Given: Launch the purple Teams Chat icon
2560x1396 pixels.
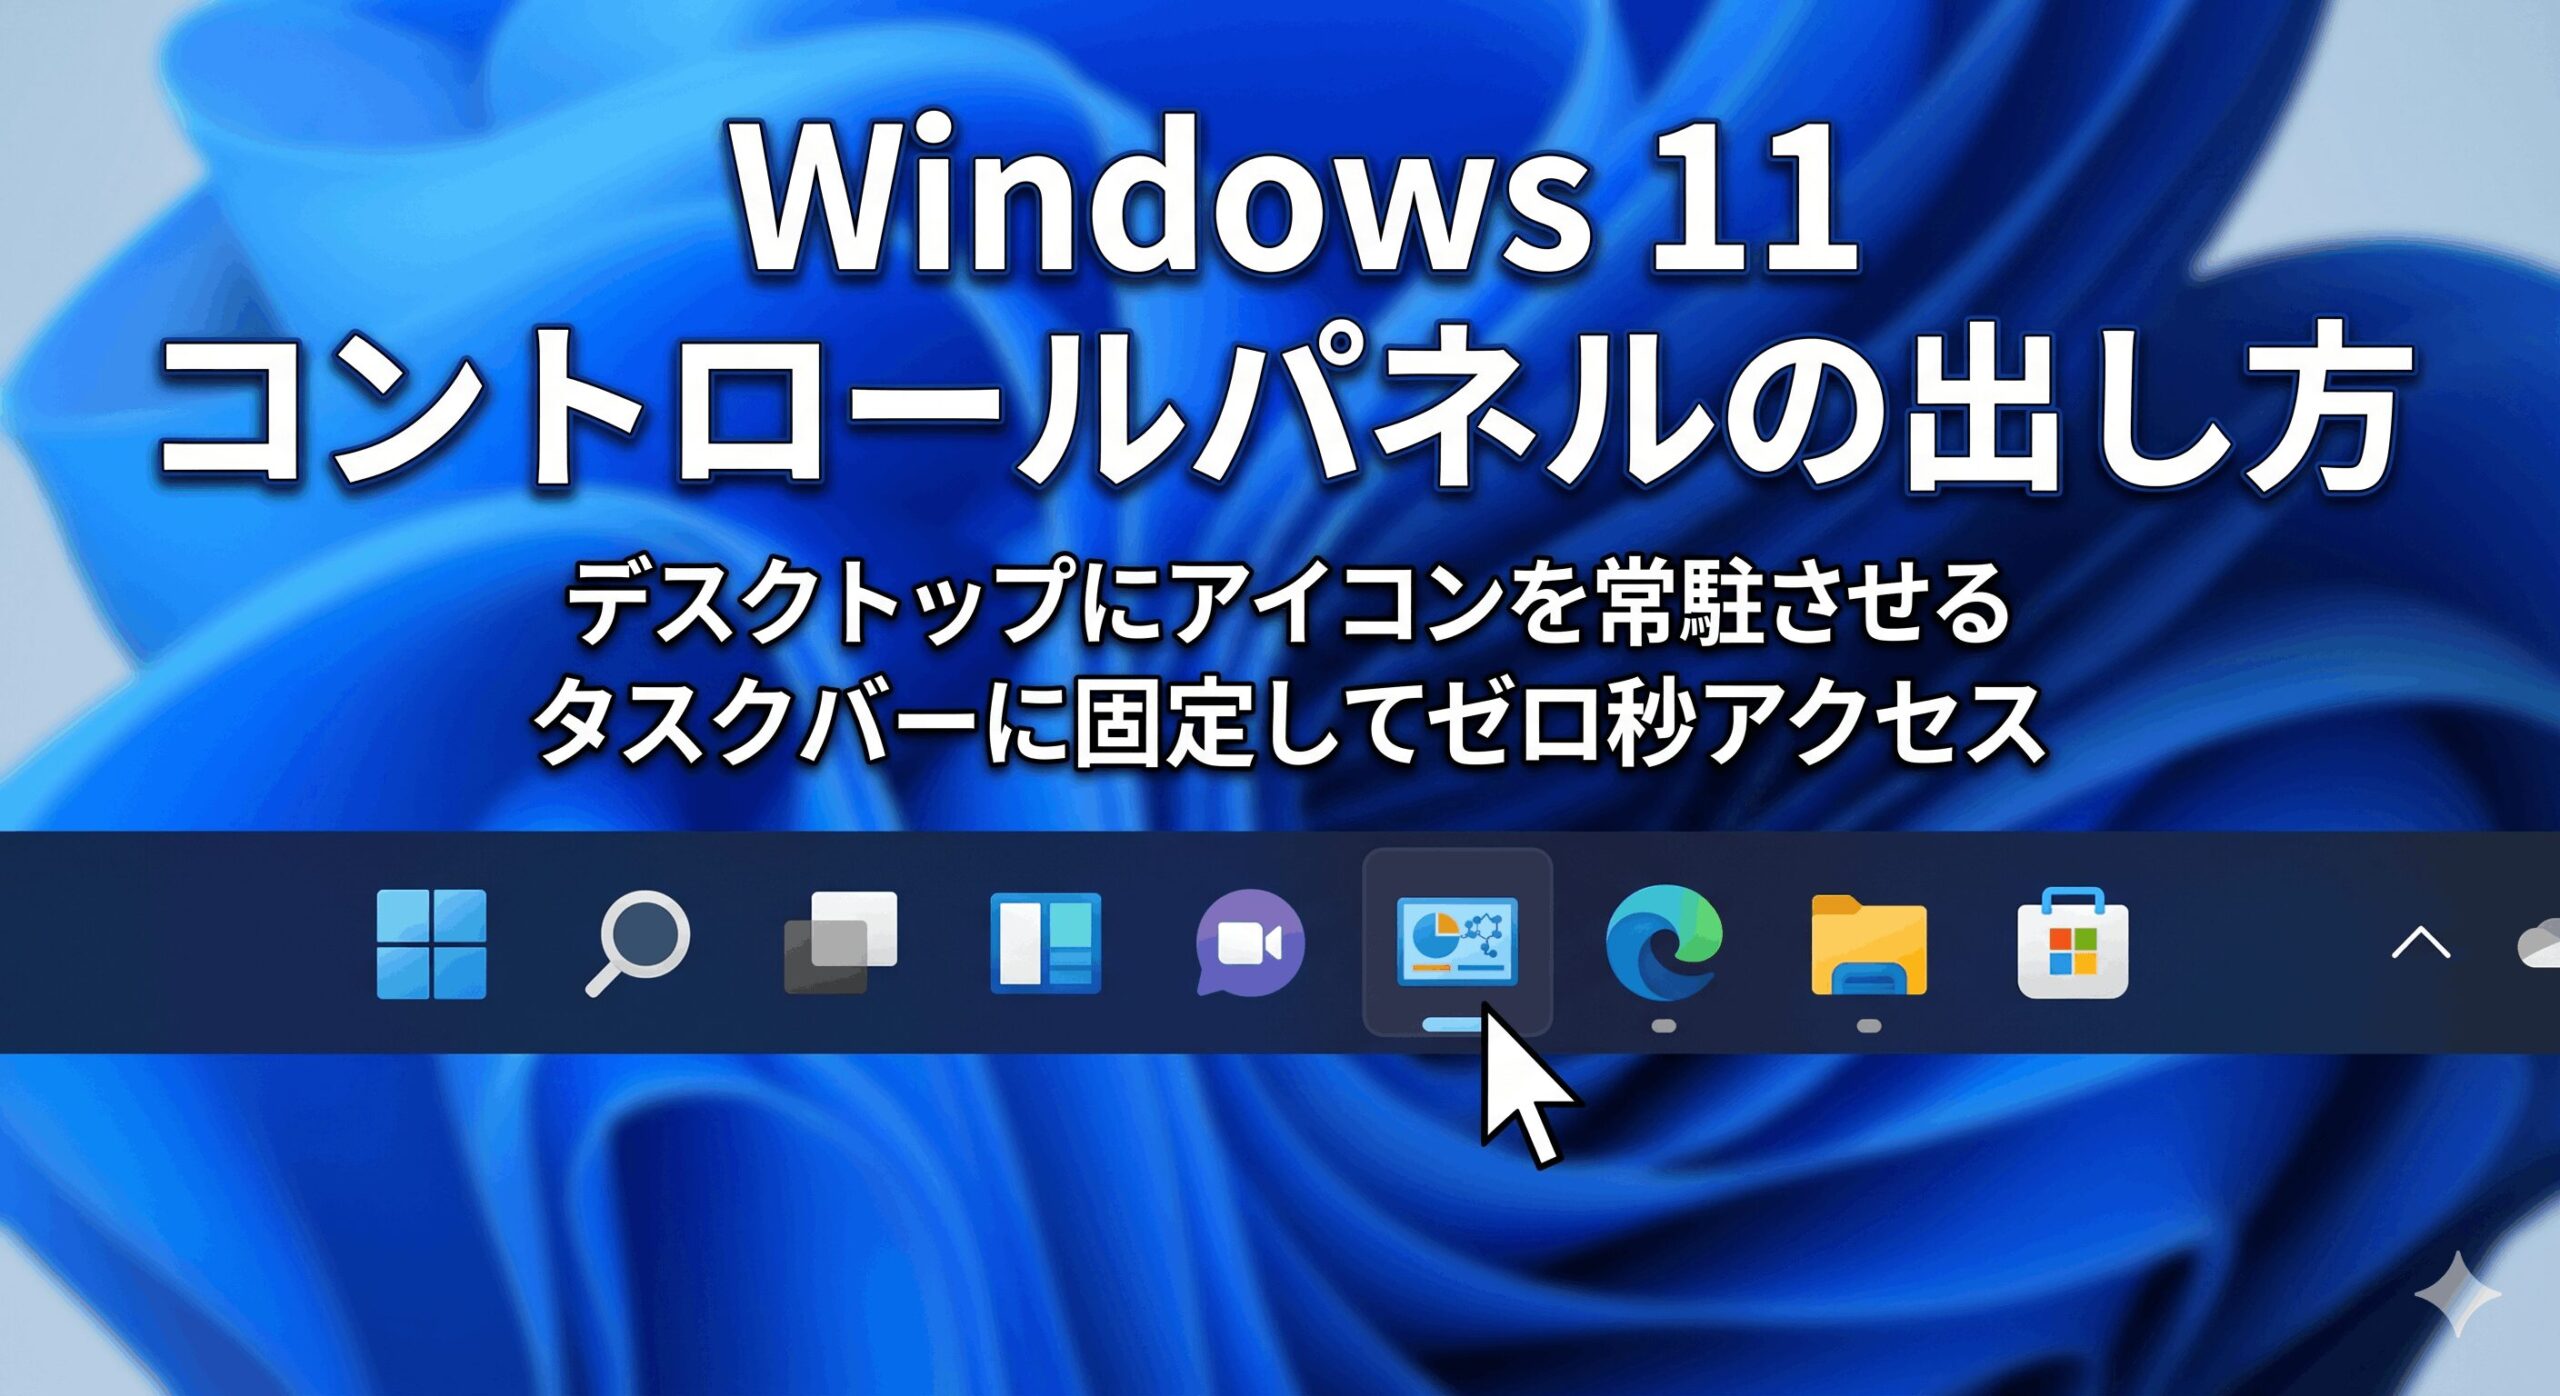Looking at the screenshot, I should click(1250, 942).
